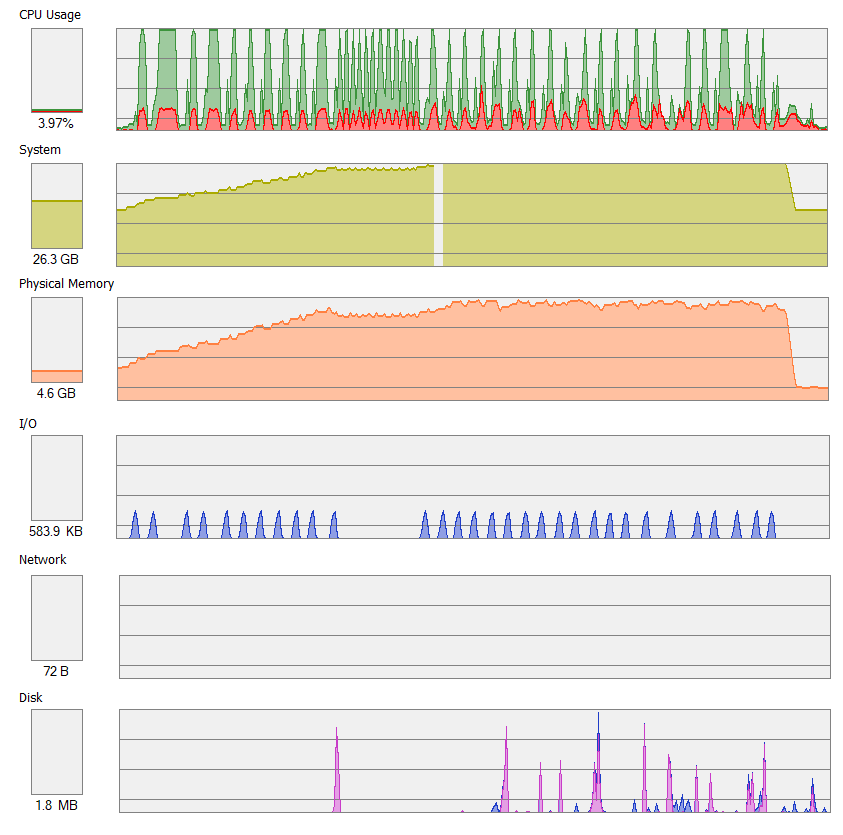Click the I/O mini gauge box
This screenshot has height=835, width=843.
click(x=57, y=478)
